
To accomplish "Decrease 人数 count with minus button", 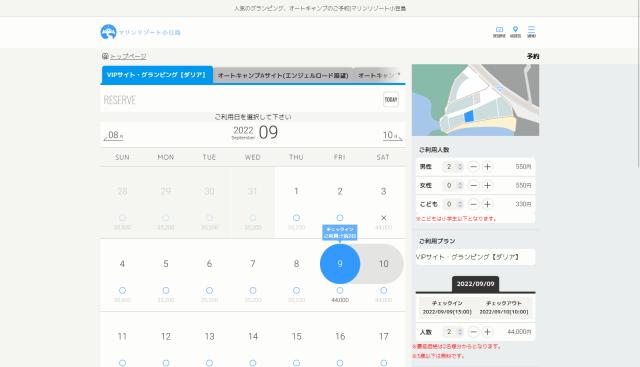I will coord(473,332).
